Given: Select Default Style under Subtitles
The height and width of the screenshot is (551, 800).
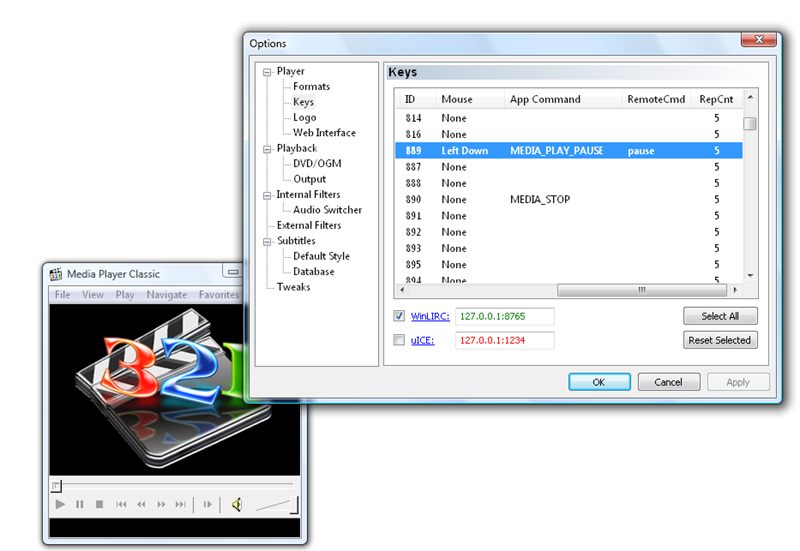Looking at the screenshot, I should pos(321,256).
